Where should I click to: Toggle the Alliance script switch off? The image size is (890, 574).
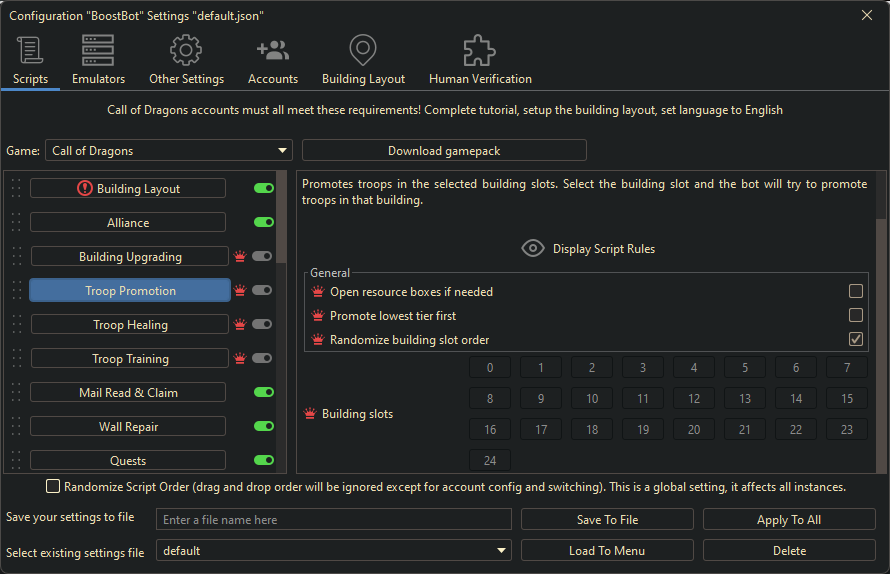point(264,222)
